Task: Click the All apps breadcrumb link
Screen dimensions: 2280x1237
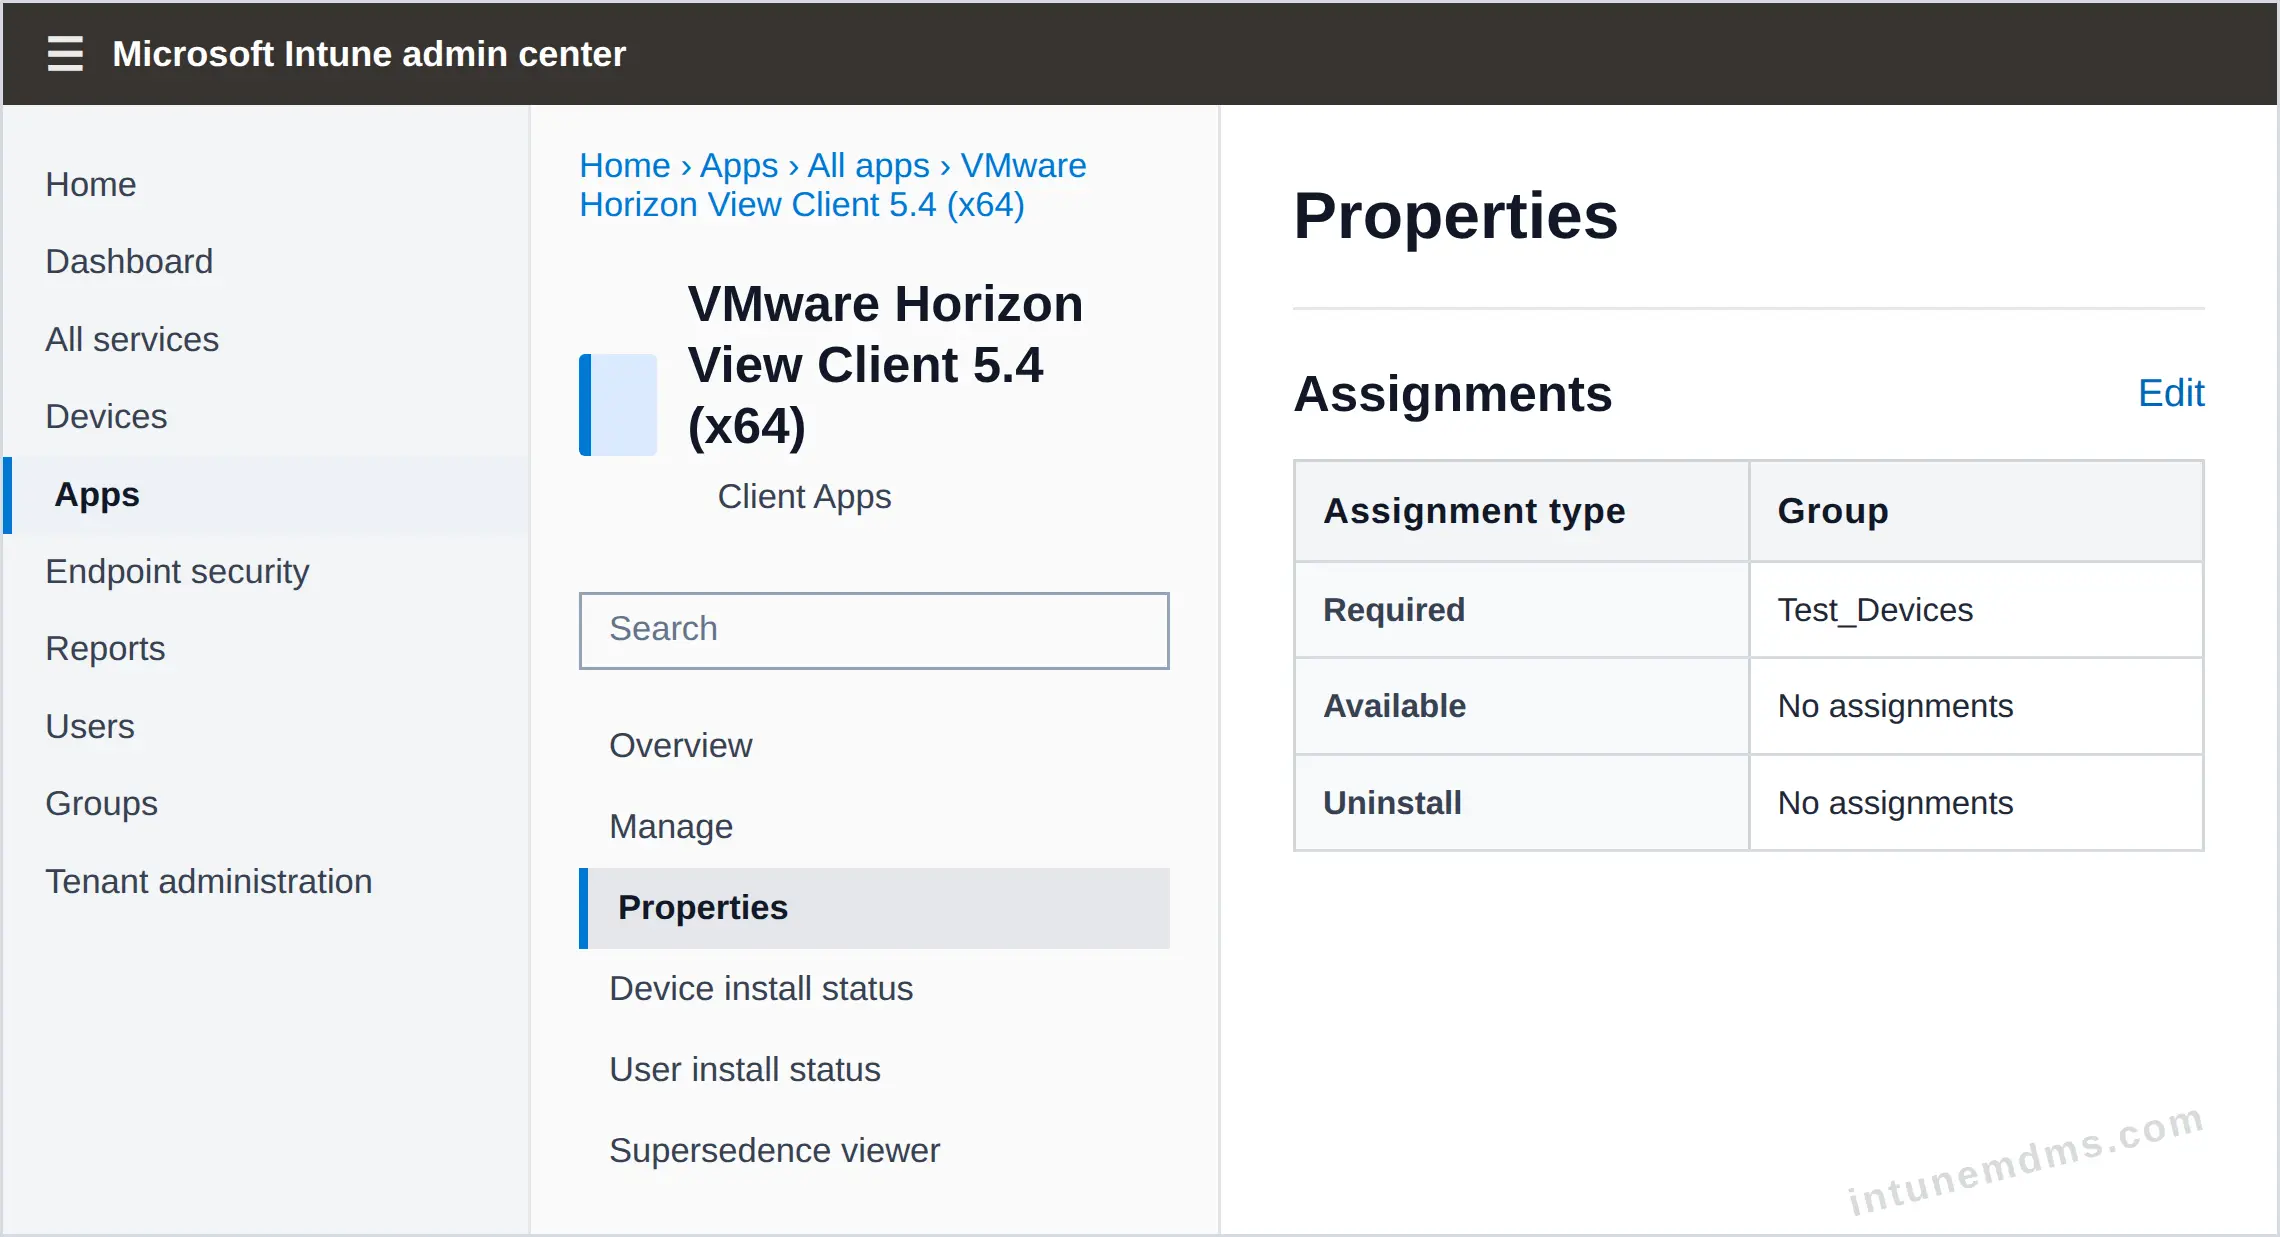Action: pyautogui.click(x=869, y=165)
